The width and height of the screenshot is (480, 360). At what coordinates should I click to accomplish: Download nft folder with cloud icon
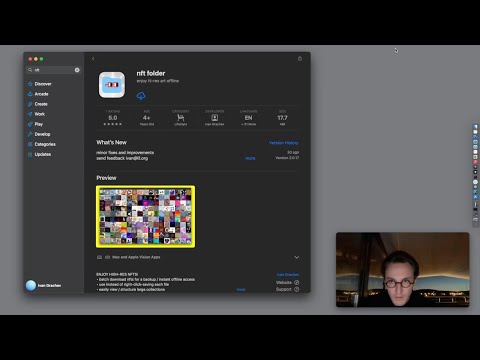[141, 96]
